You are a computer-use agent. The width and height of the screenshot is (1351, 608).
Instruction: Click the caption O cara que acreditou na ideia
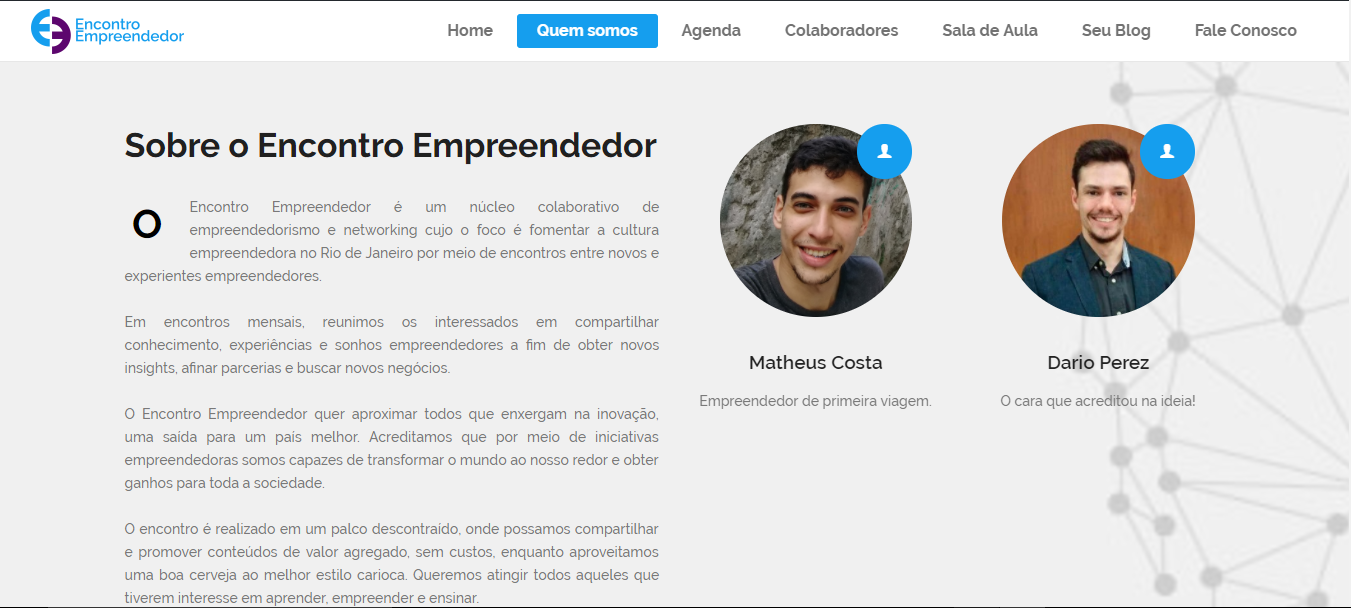point(1098,401)
